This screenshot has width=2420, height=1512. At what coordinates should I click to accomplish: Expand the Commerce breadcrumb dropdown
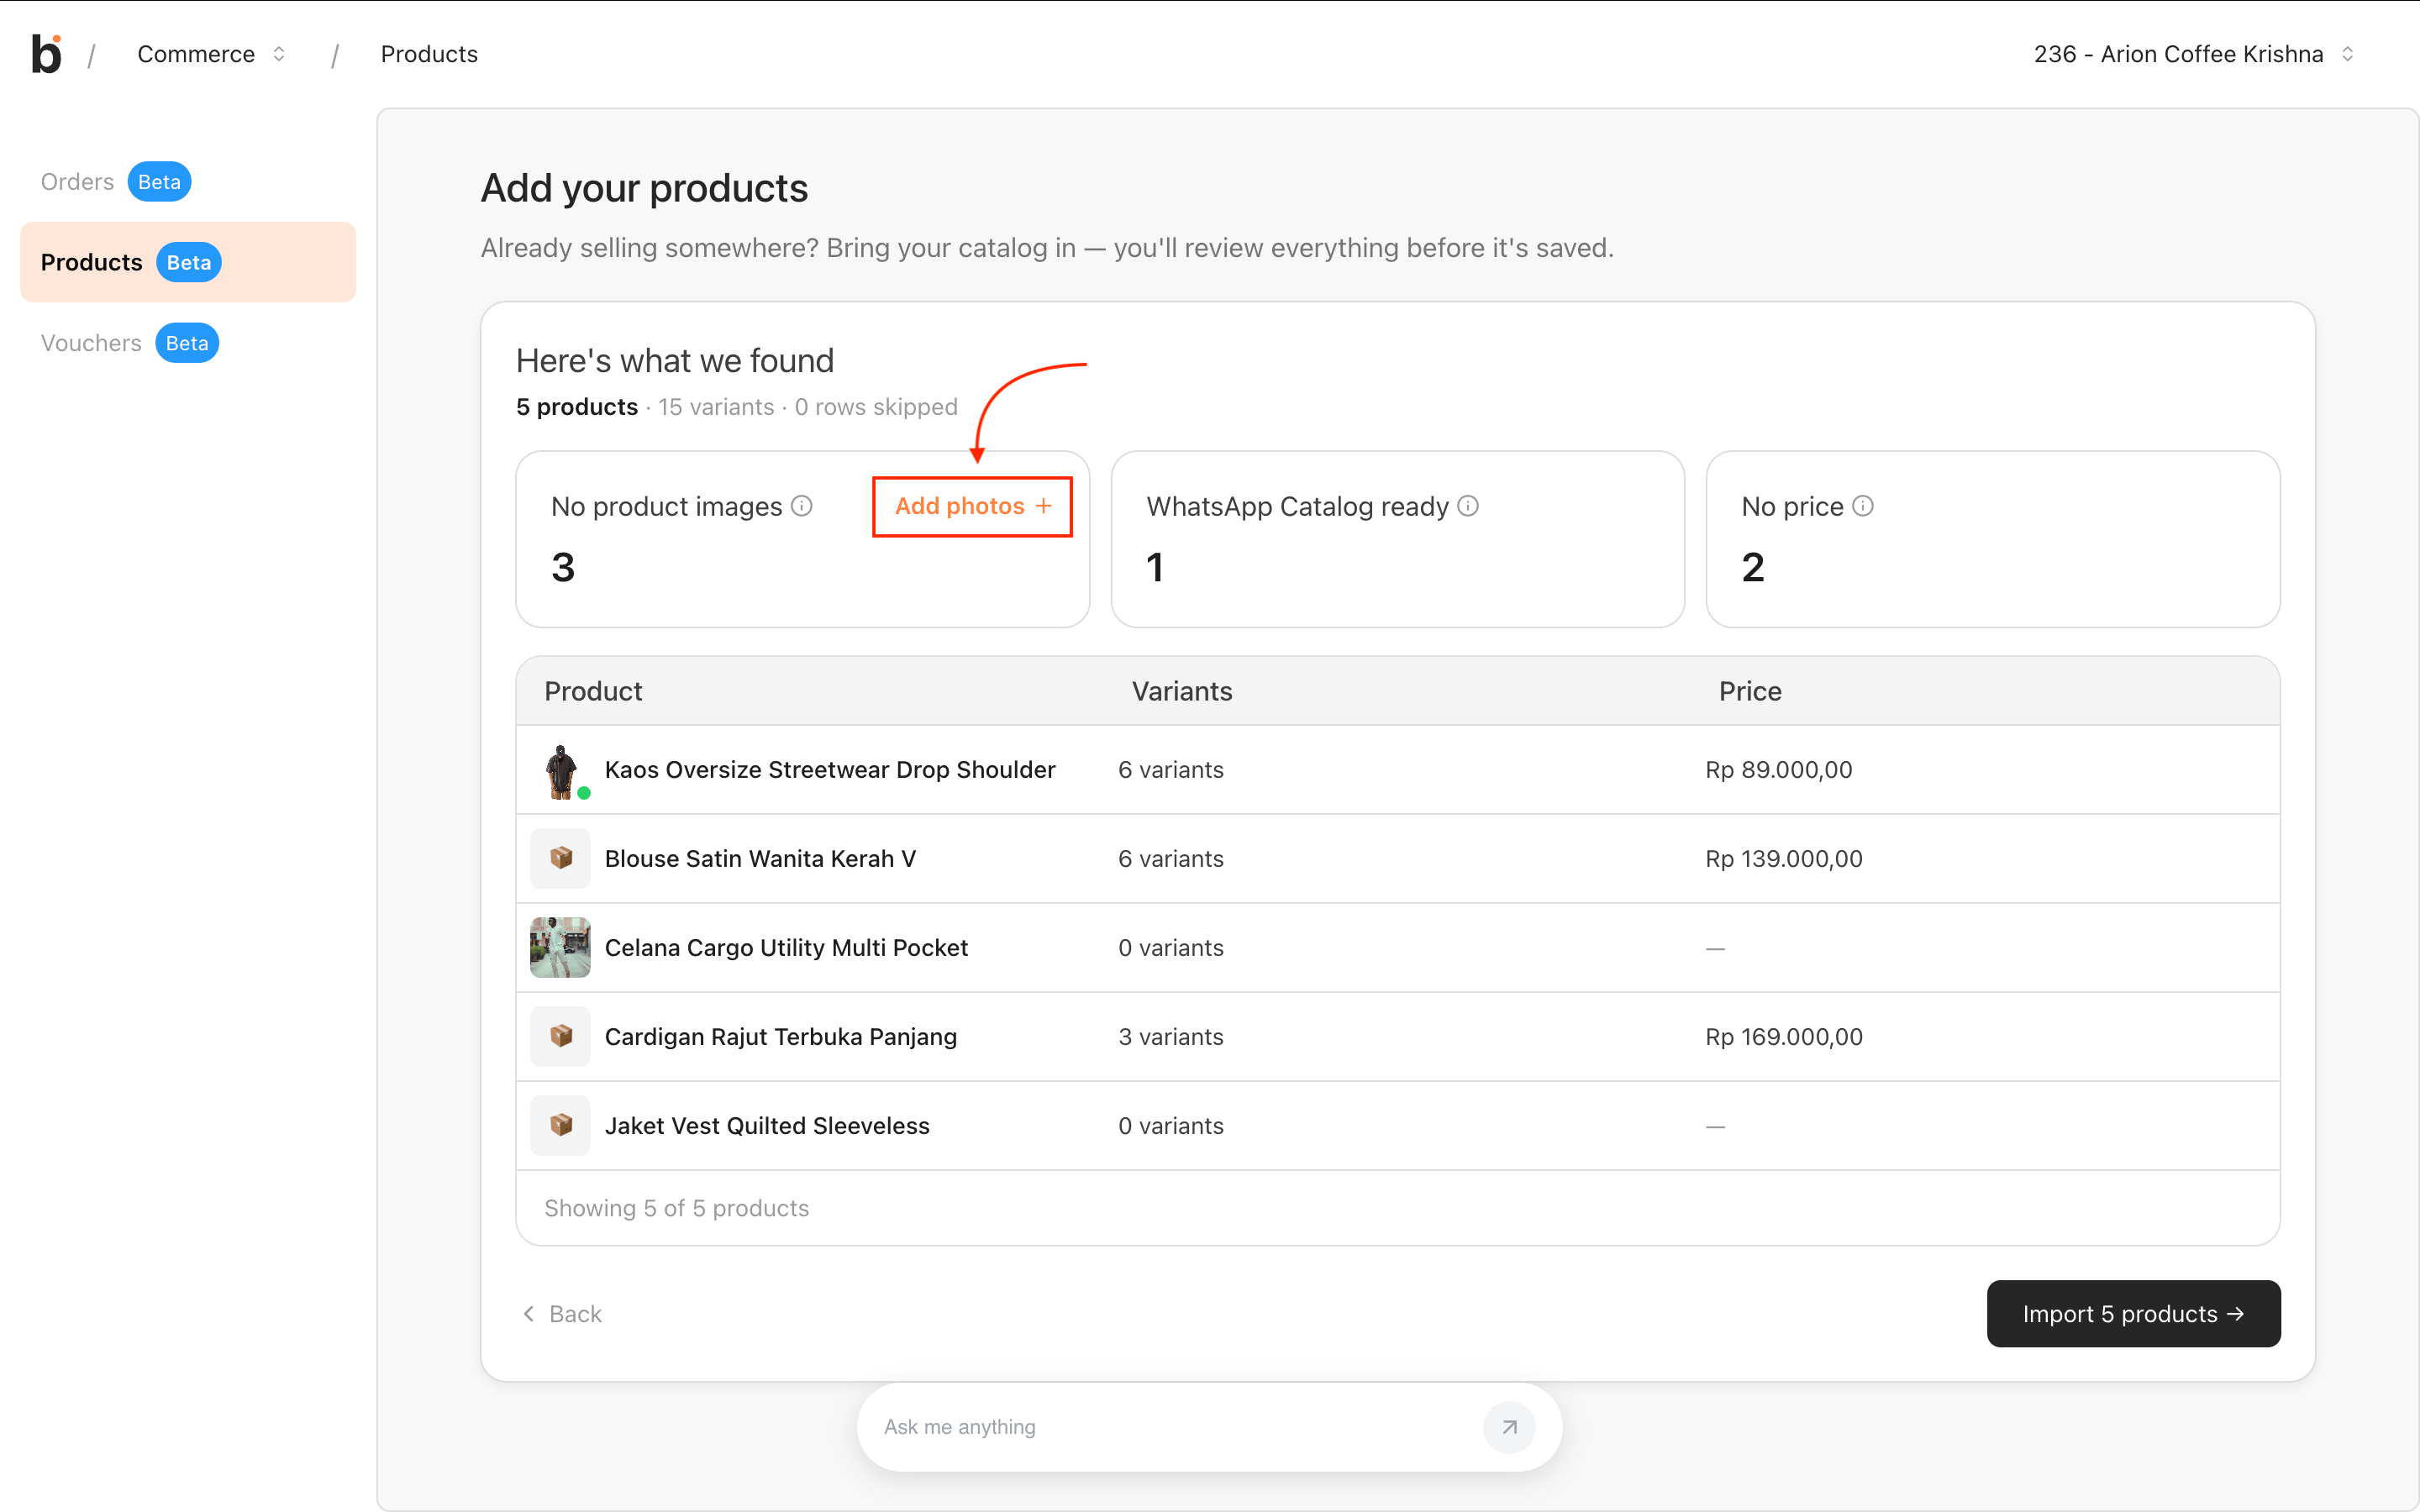[212, 54]
